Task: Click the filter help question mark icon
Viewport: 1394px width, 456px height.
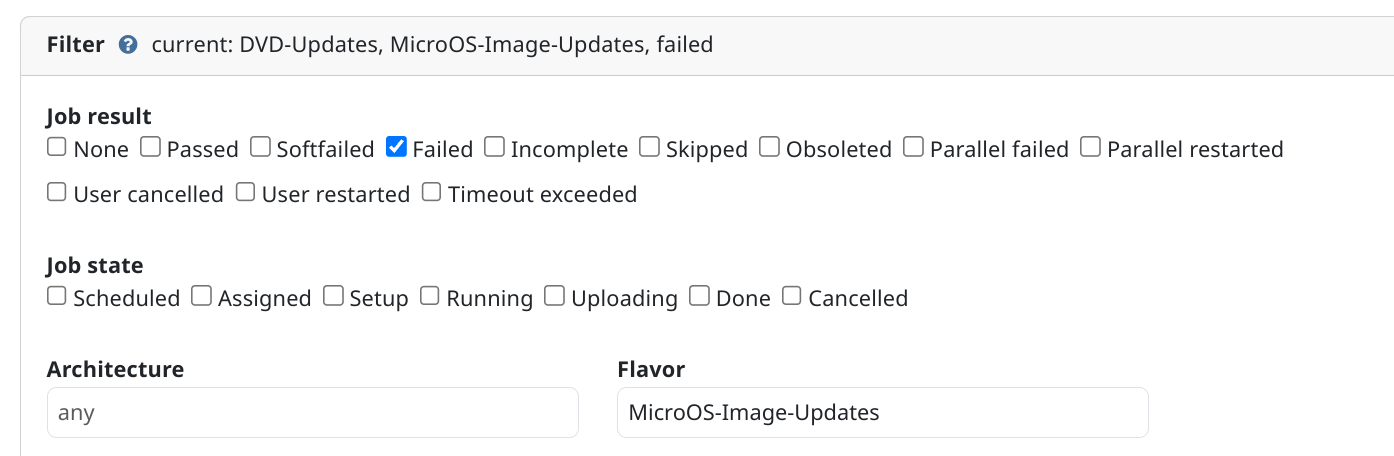Action: pos(128,45)
